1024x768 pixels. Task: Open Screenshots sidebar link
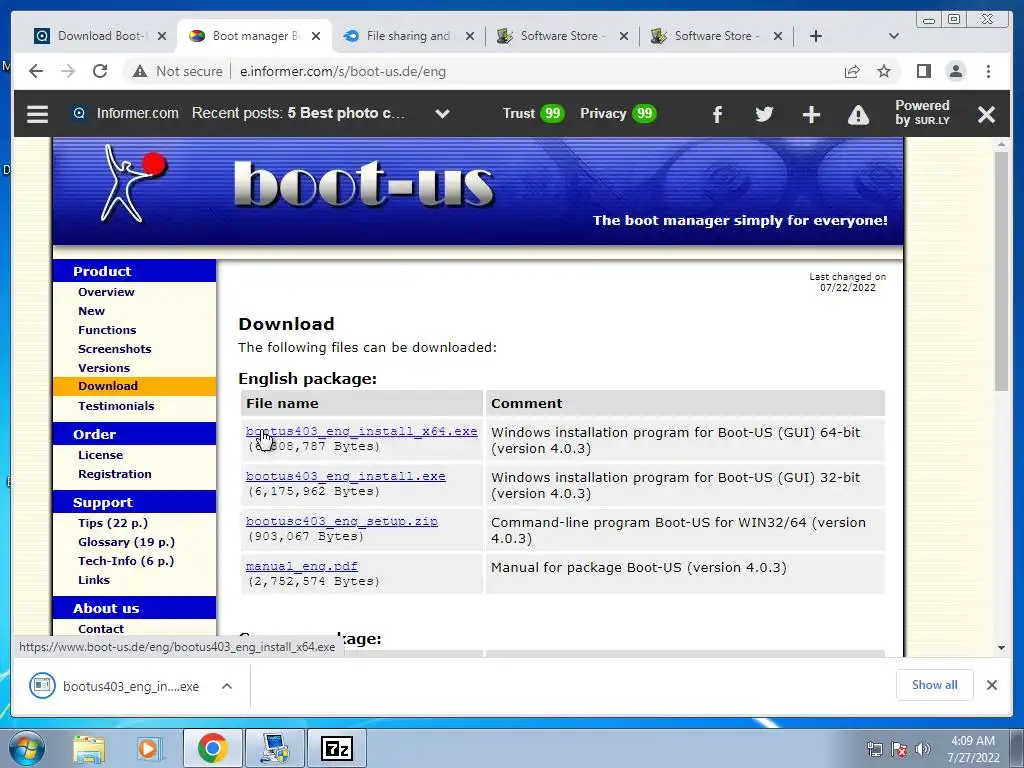115,349
